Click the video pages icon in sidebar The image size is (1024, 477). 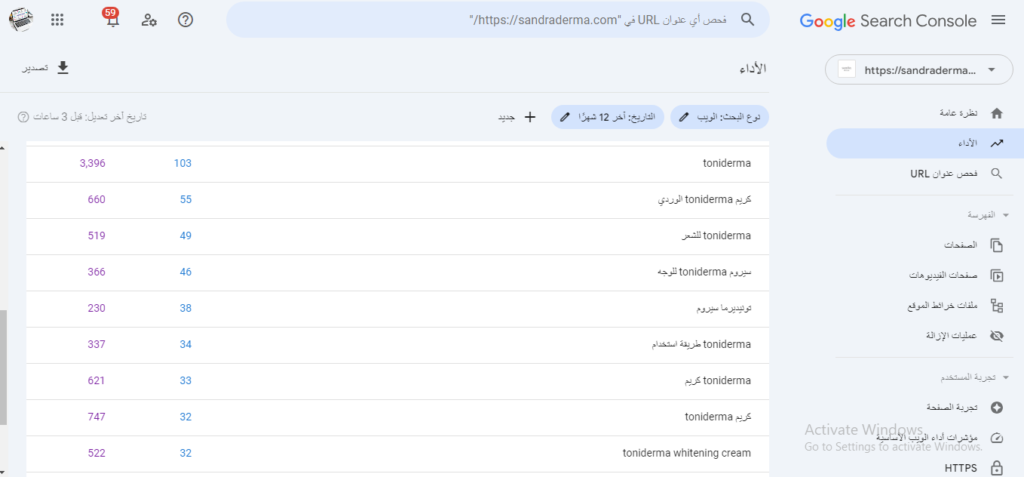(x=997, y=275)
